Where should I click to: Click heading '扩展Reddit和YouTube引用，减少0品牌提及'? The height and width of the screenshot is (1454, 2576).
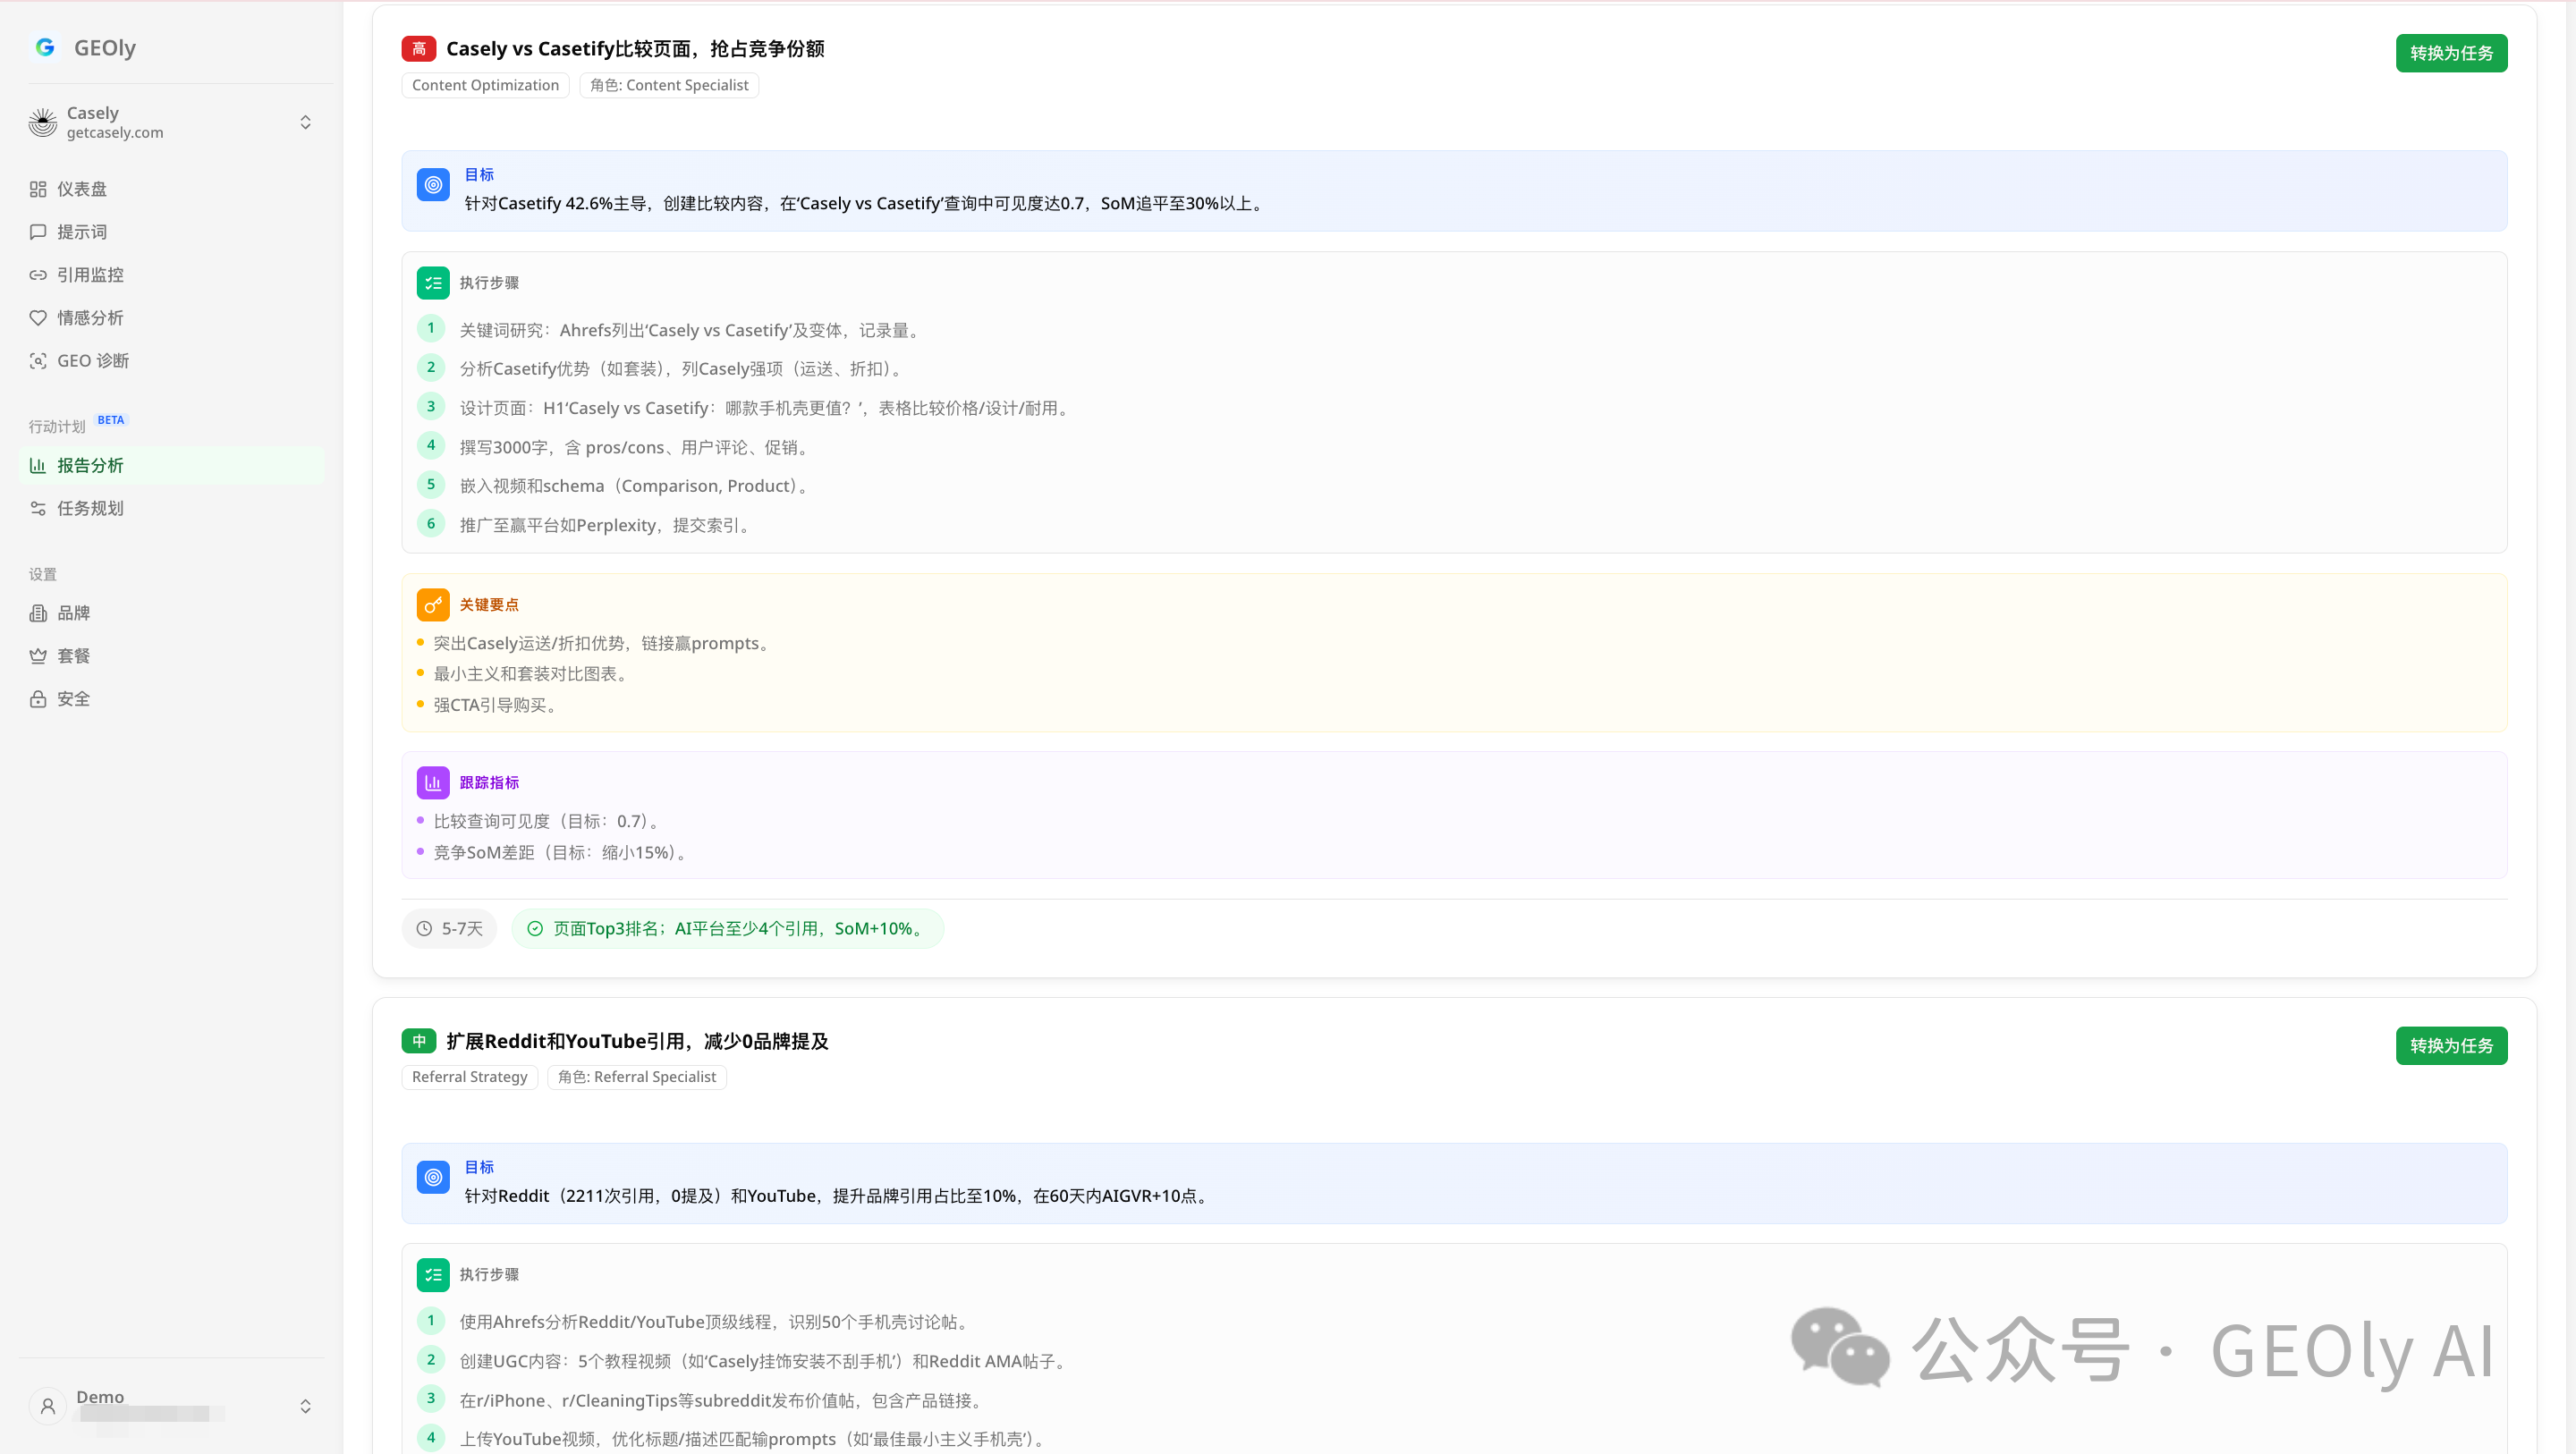pos(637,1041)
